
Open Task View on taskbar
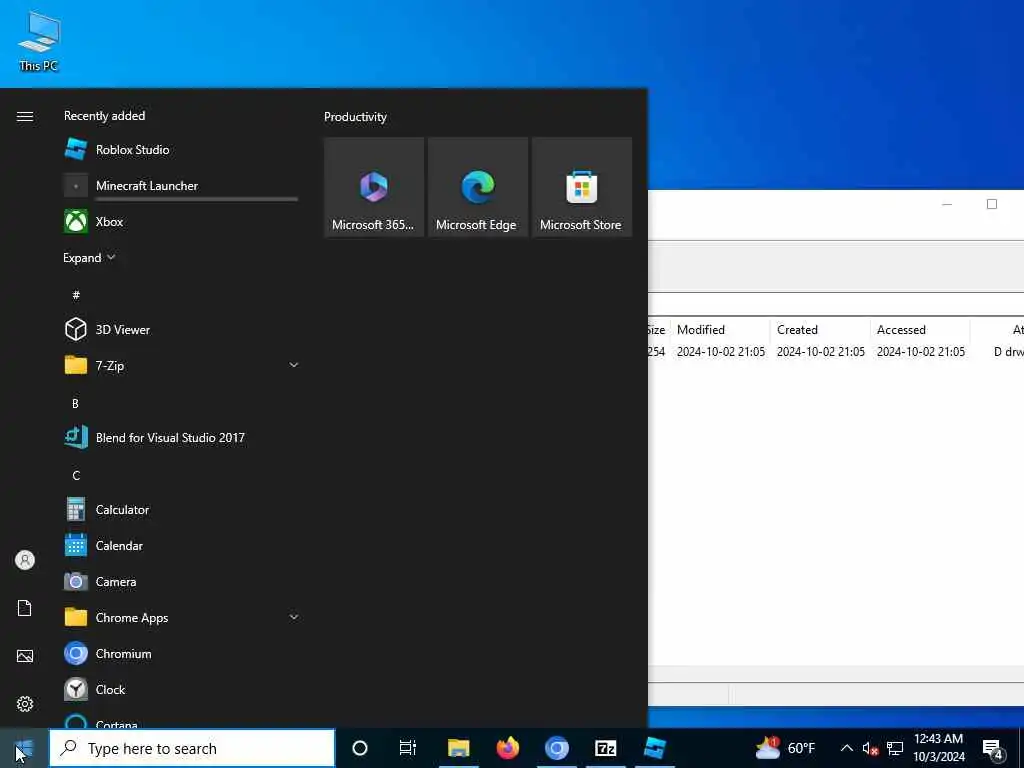(x=408, y=748)
